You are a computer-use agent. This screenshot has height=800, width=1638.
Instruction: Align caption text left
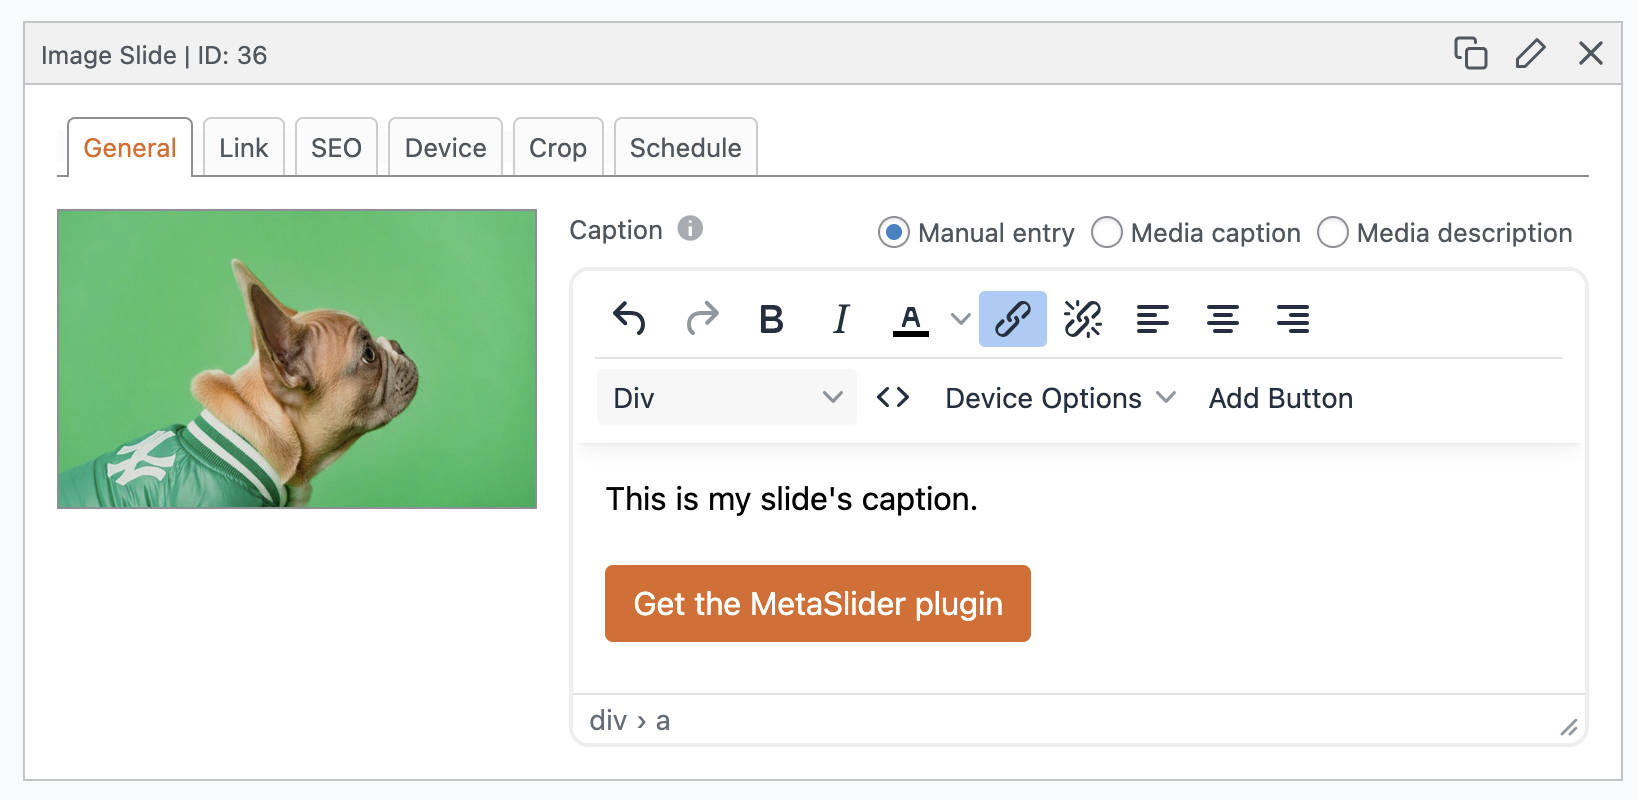1152,319
